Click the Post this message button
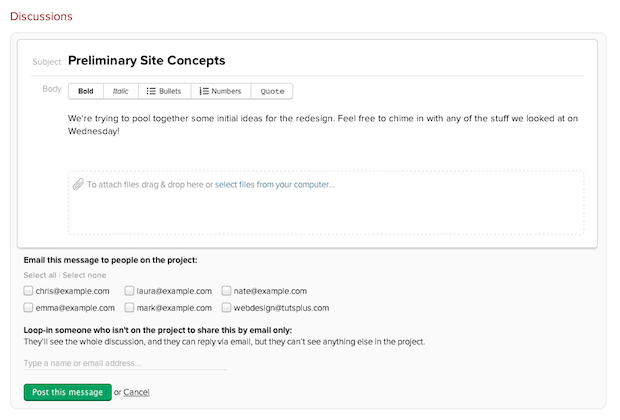This screenshot has height=420, width=620. pos(68,392)
